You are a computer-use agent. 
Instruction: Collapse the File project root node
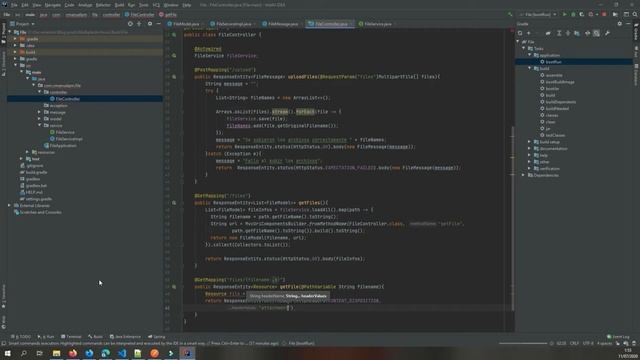pos(10,32)
